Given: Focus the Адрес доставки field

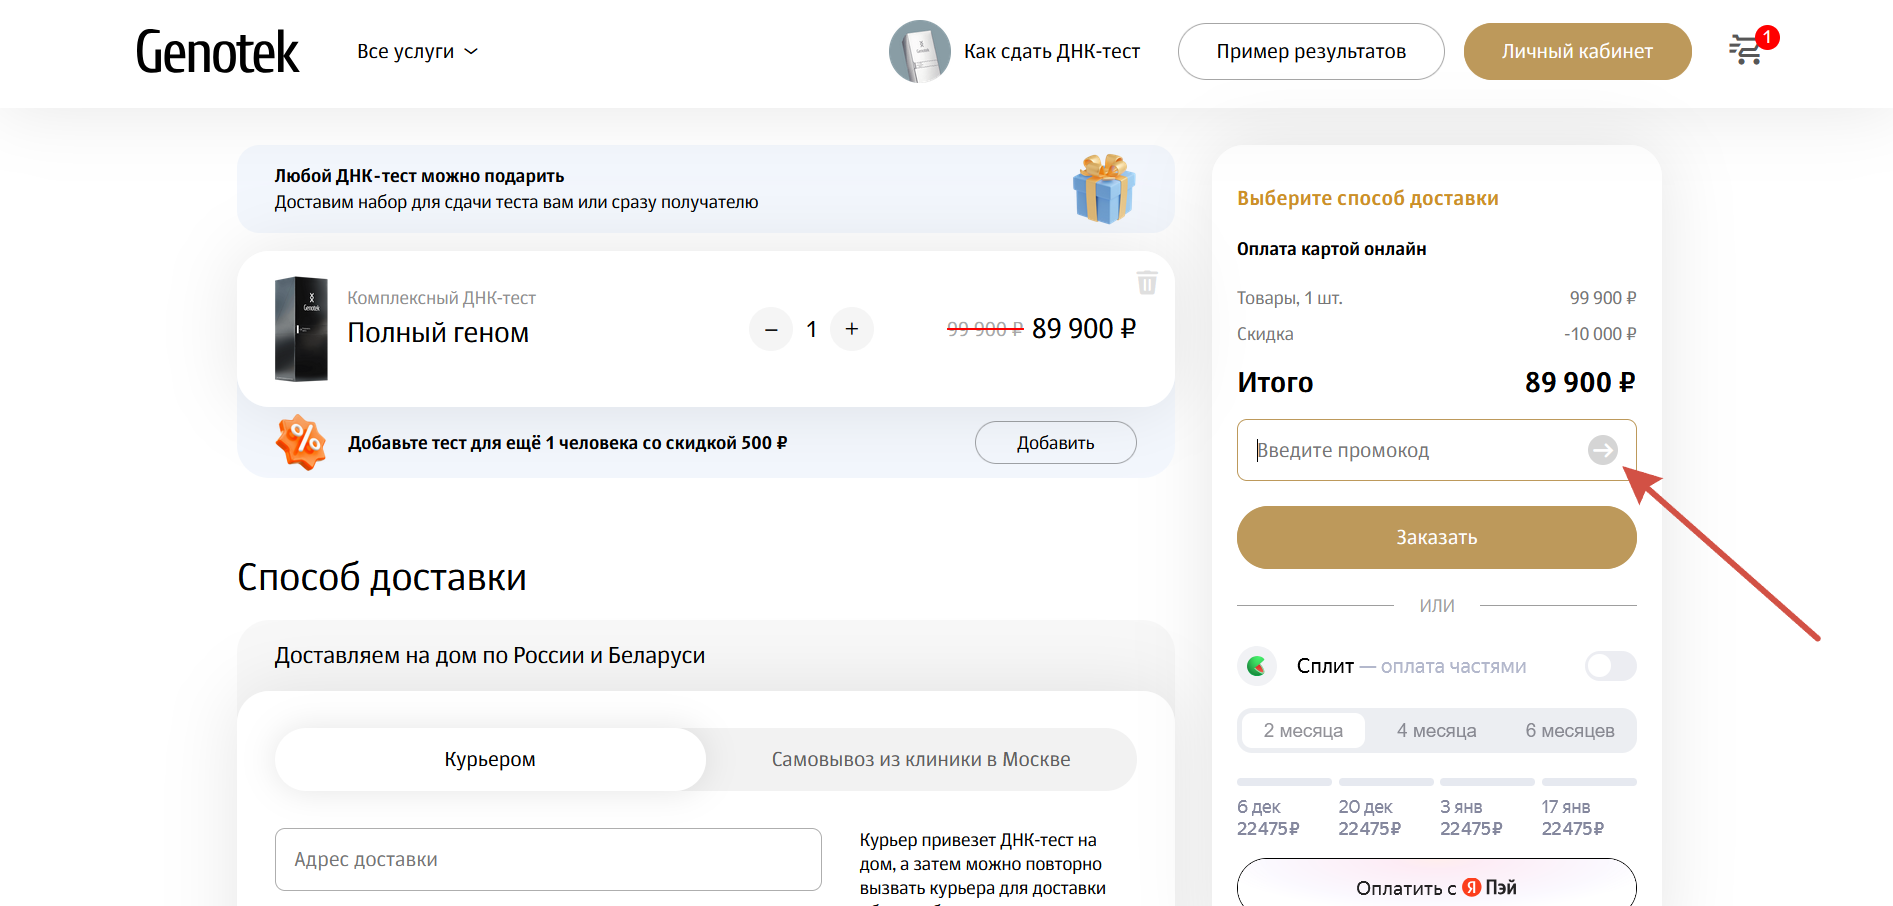Looking at the screenshot, I should [548, 859].
